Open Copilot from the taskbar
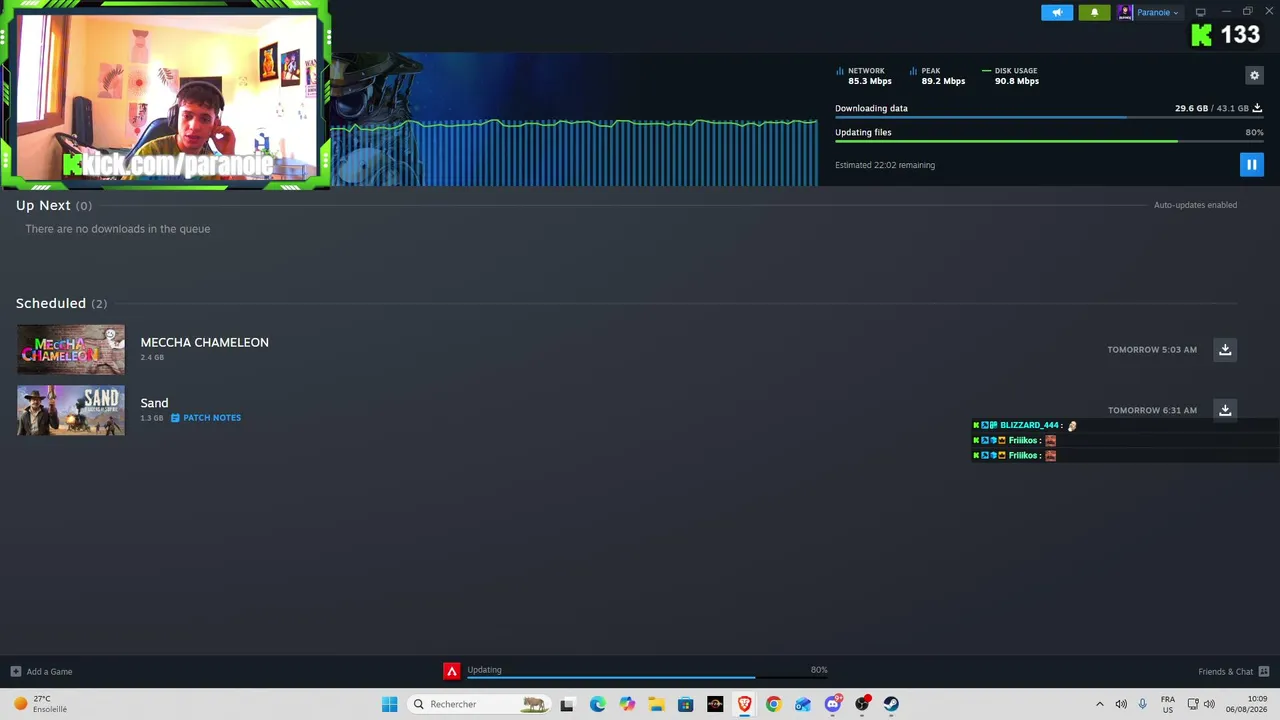 pos(627,704)
